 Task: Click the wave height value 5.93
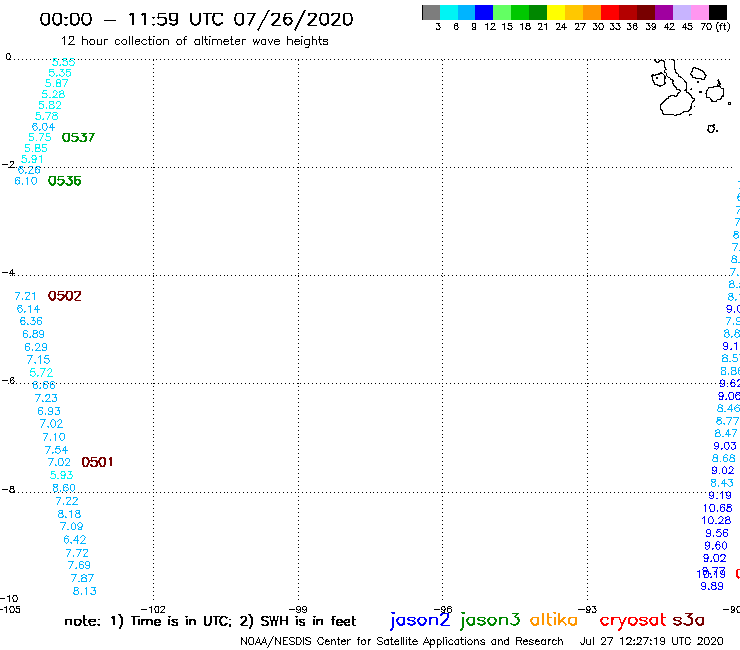pos(61,475)
